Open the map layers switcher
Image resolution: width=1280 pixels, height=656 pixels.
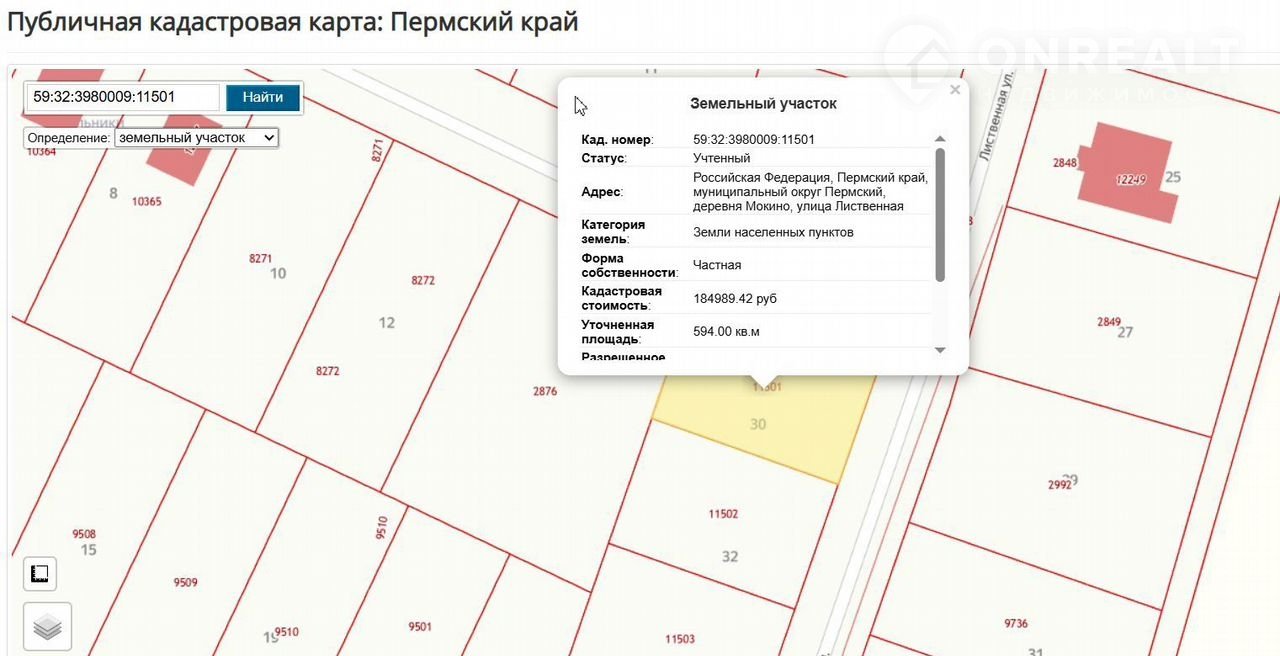pos(47,627)
